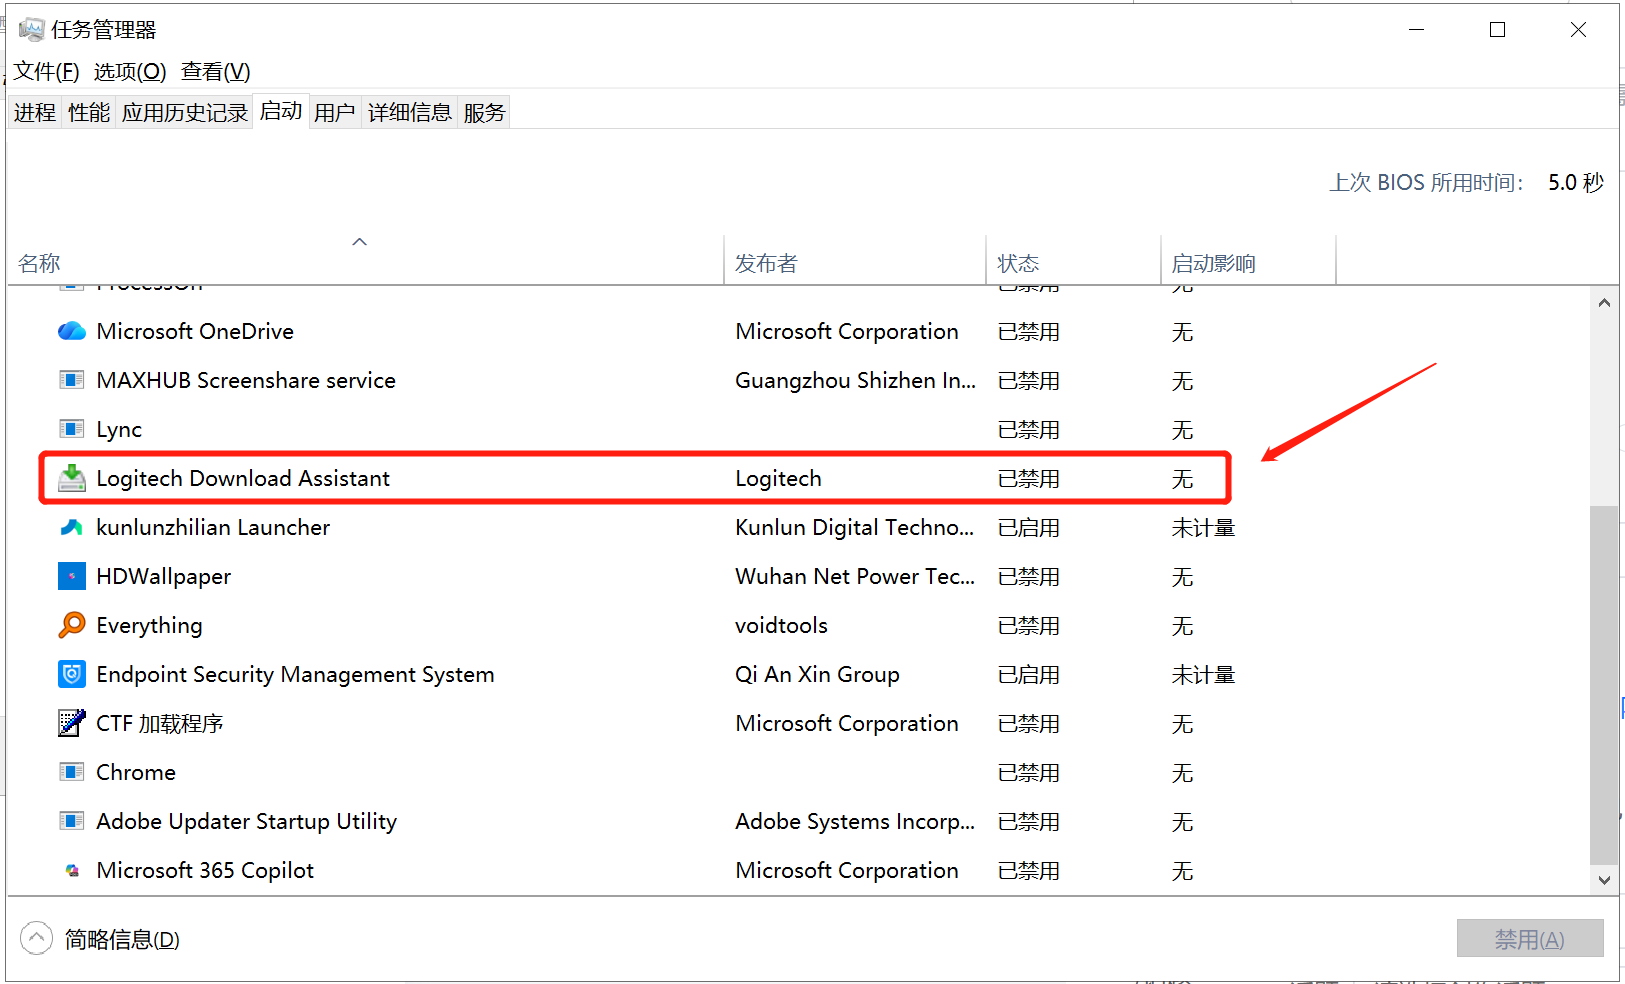Open the 查看(V) menu
This screenshot has width=1625, height=984.
coord(216,72)
